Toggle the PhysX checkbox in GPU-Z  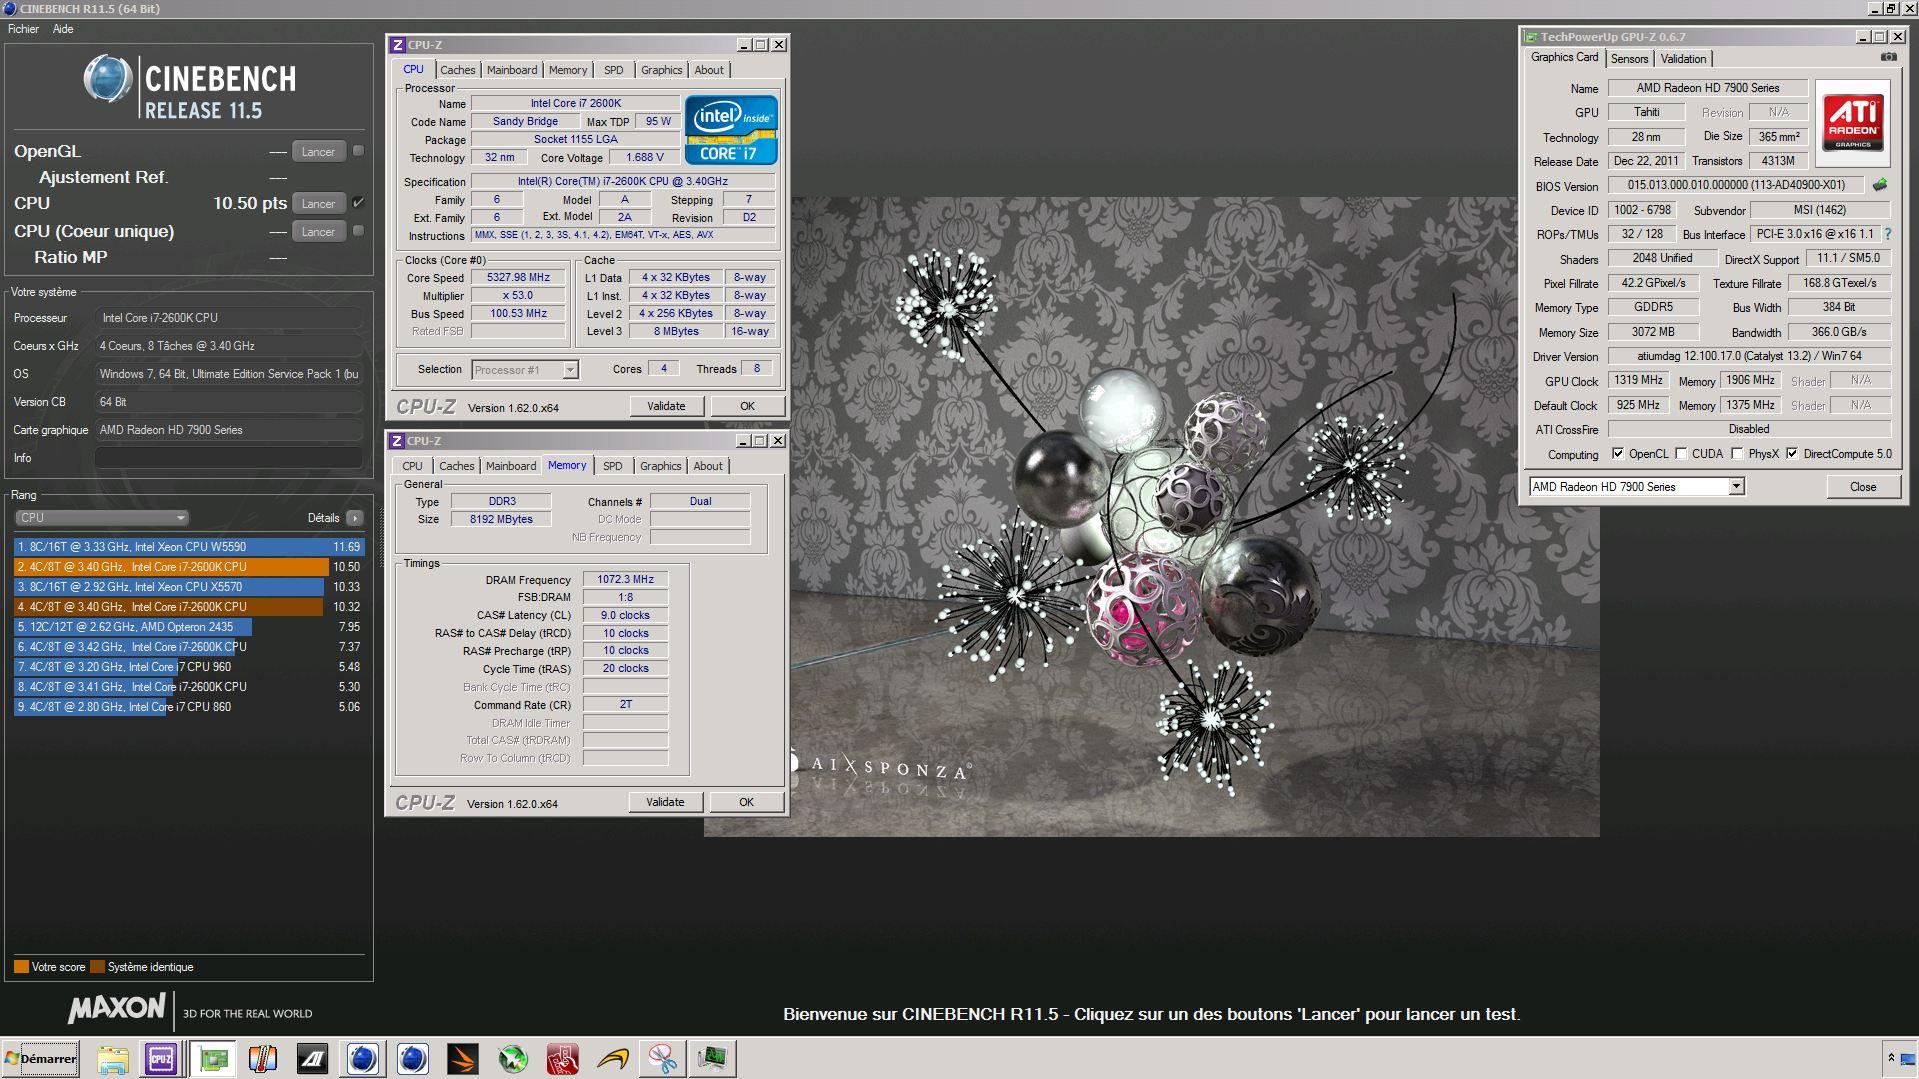[1737, 454]
